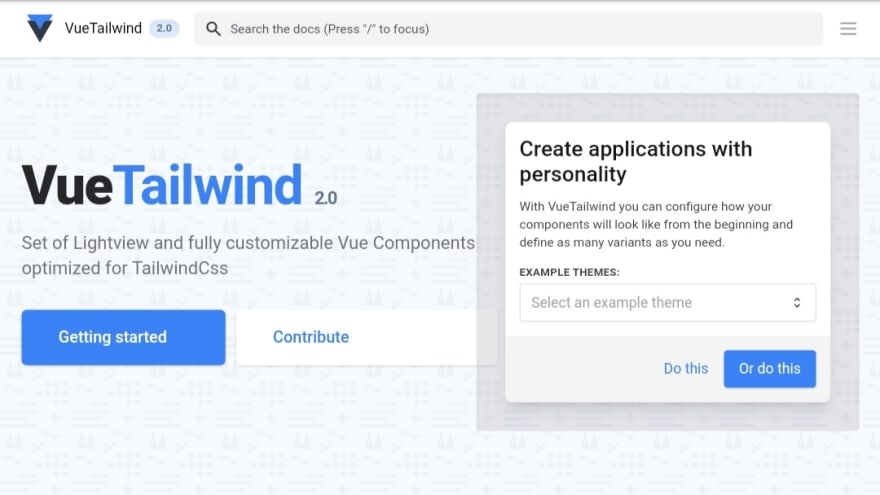880x495 pixels.
Task: Click the Create applications with personality heading
Action: coord(635,162)
